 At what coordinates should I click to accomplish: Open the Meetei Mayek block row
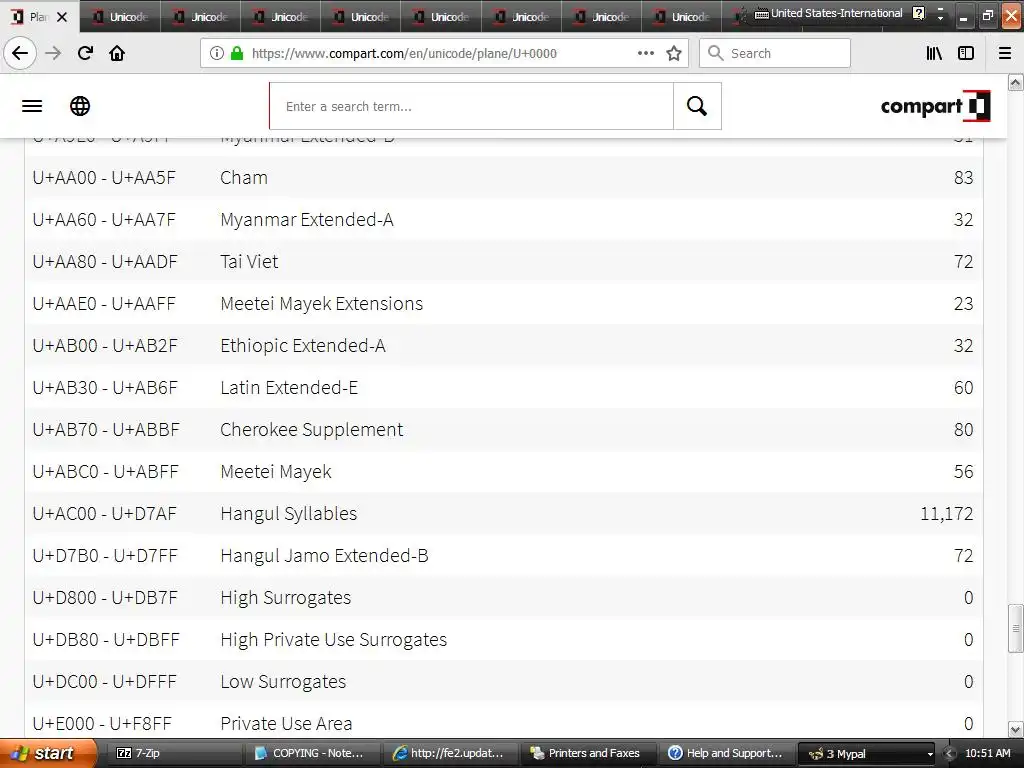(504, 472)
